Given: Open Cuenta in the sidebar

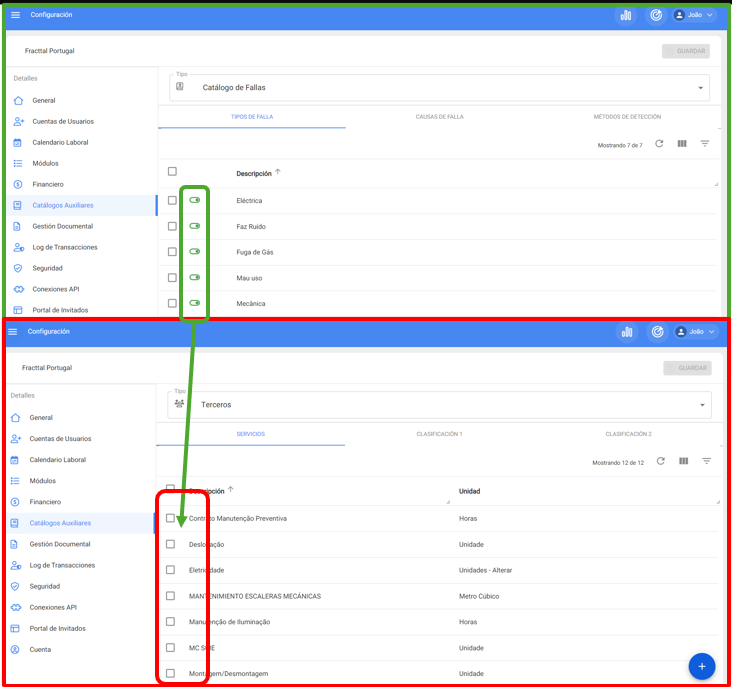Looking at the screenshot, I should tap(43, 650).
